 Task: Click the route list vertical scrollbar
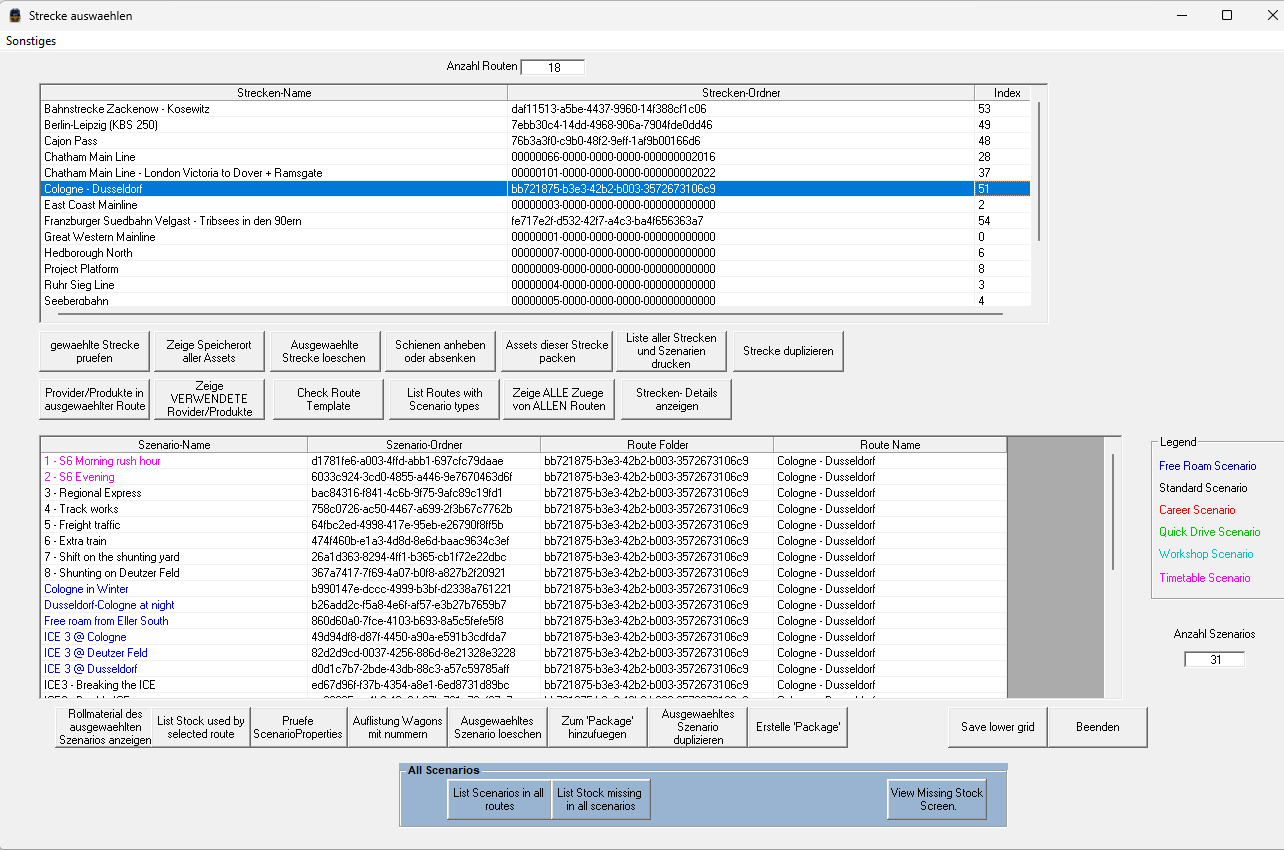[1039, 170]
